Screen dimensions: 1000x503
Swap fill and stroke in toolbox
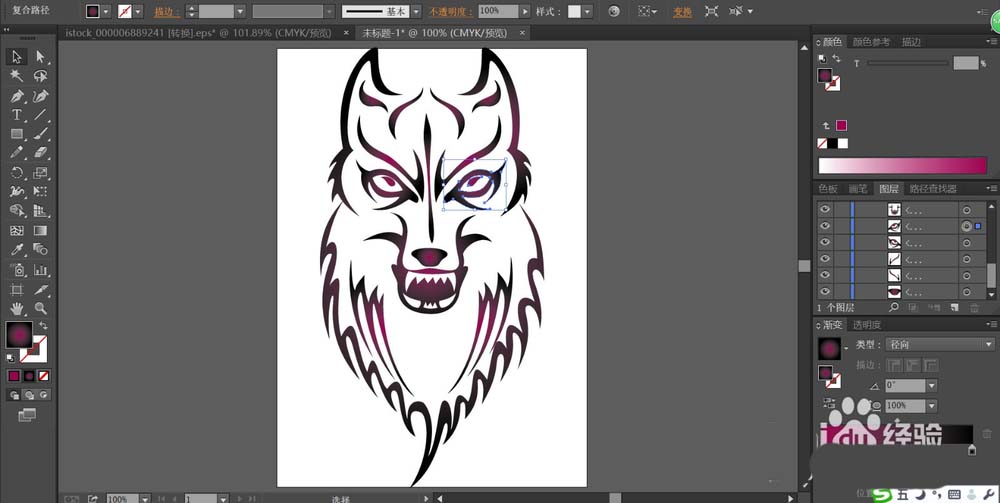44,326
